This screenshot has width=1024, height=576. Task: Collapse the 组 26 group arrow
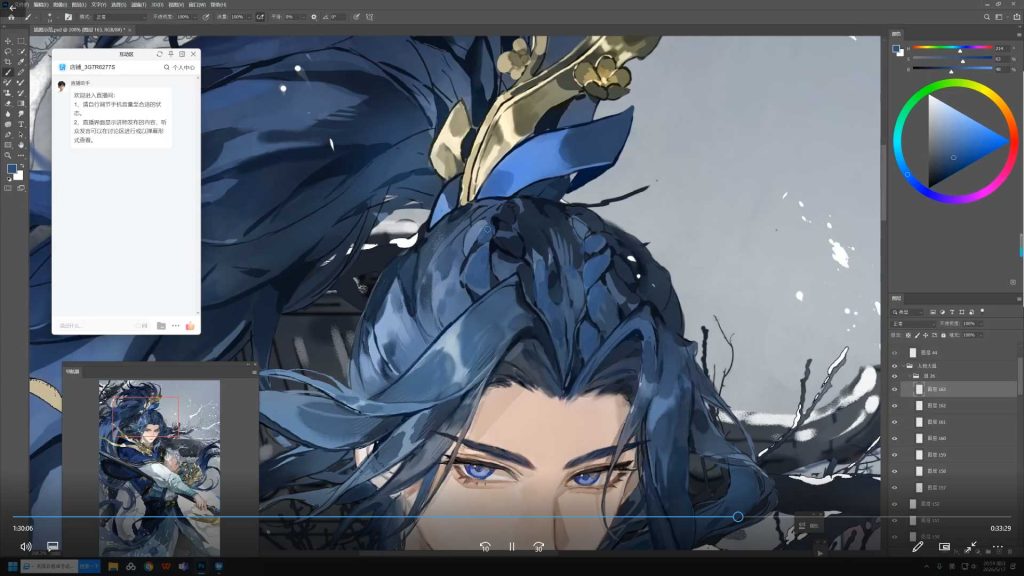tap(908, 376)
